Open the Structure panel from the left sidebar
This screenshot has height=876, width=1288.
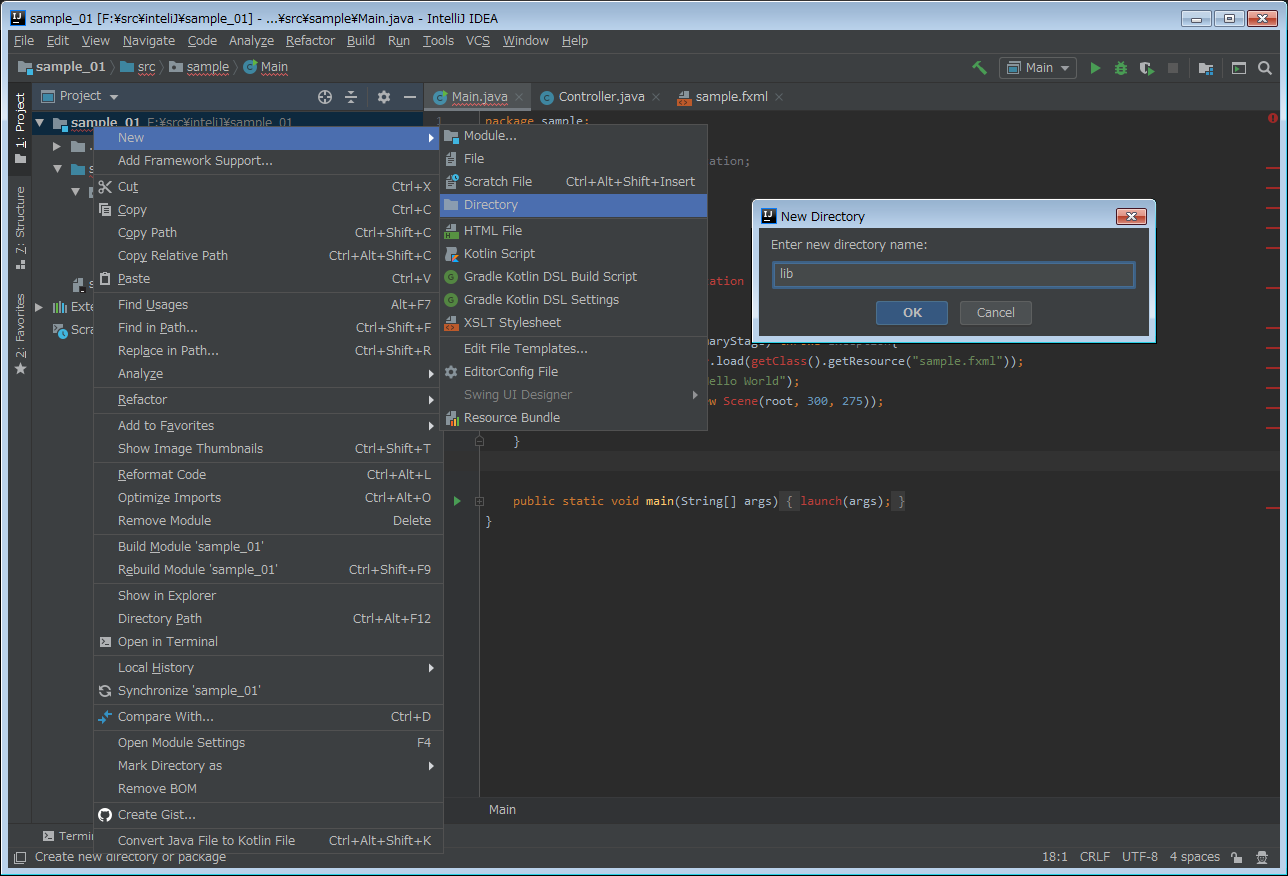(x=20, y=225)
